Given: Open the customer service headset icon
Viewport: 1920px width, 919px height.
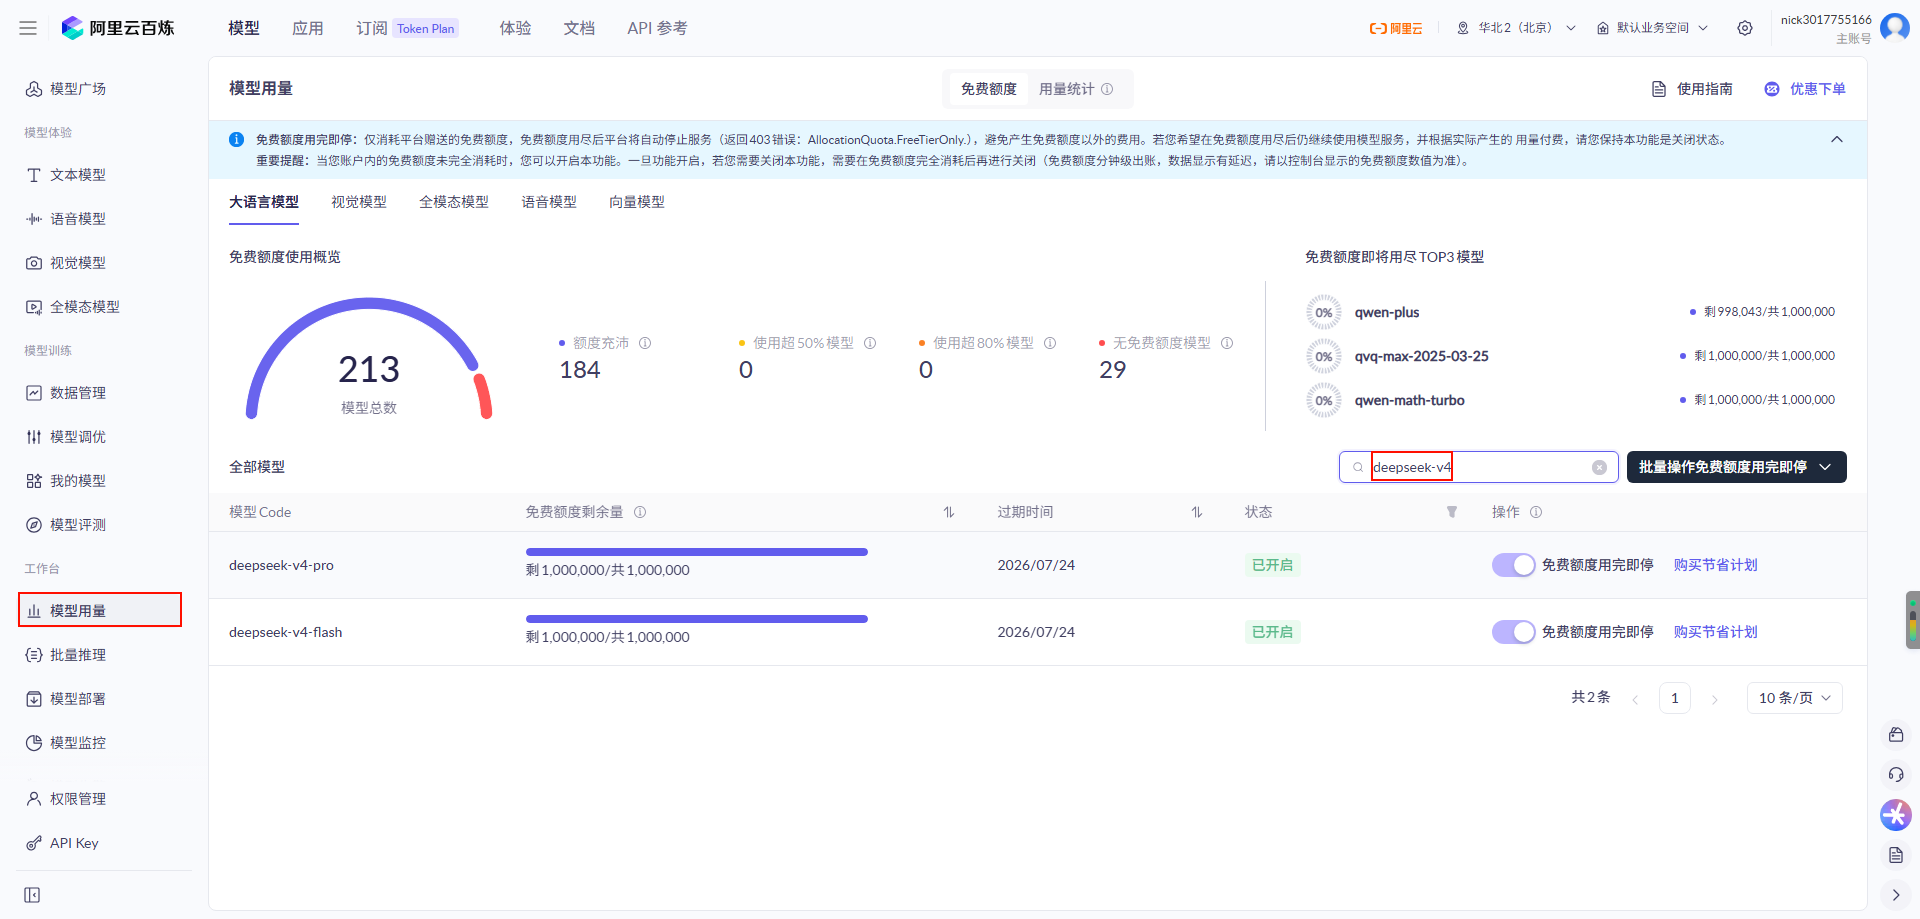Looking at the screenshot, I should [x=1896, y=775].
